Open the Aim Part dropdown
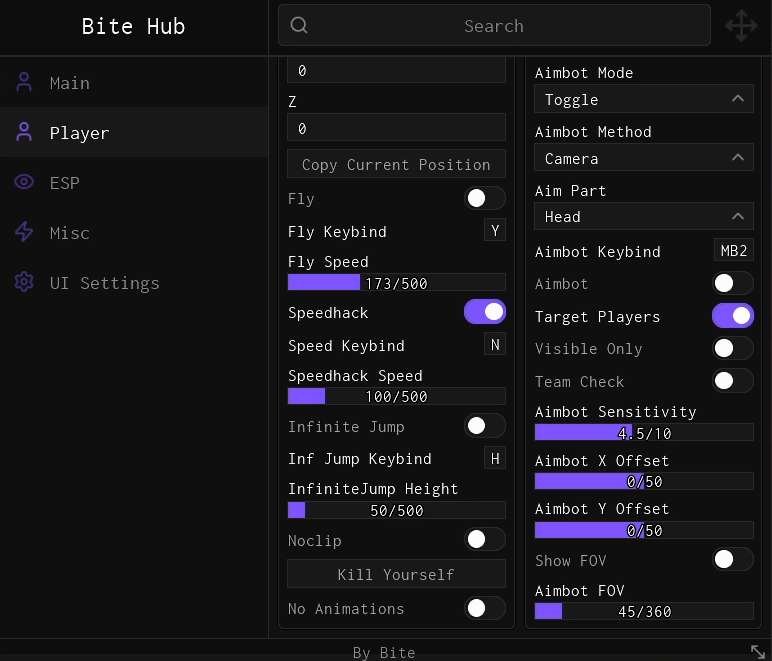 pyautogui.click(x=643, y=216)
